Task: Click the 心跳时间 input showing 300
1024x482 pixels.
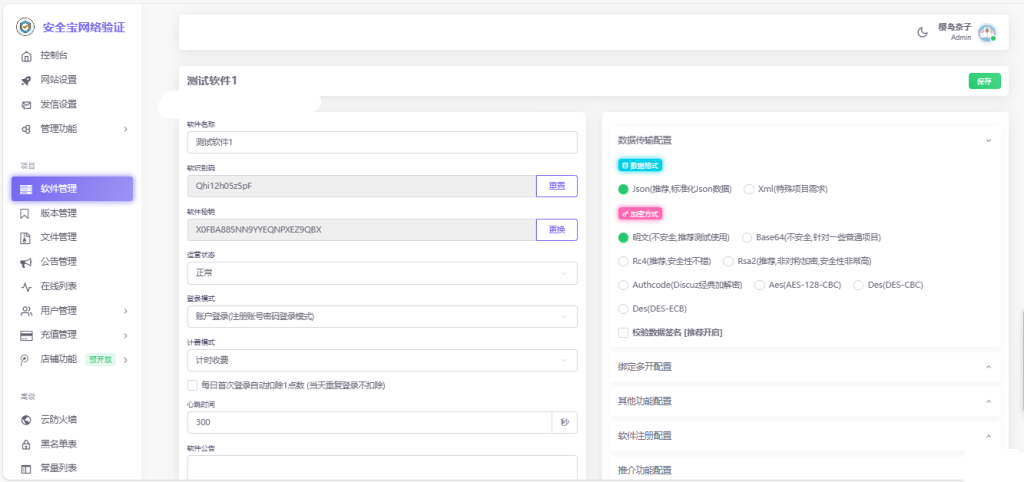Action: pyautogui.click(x=370, y=423)
